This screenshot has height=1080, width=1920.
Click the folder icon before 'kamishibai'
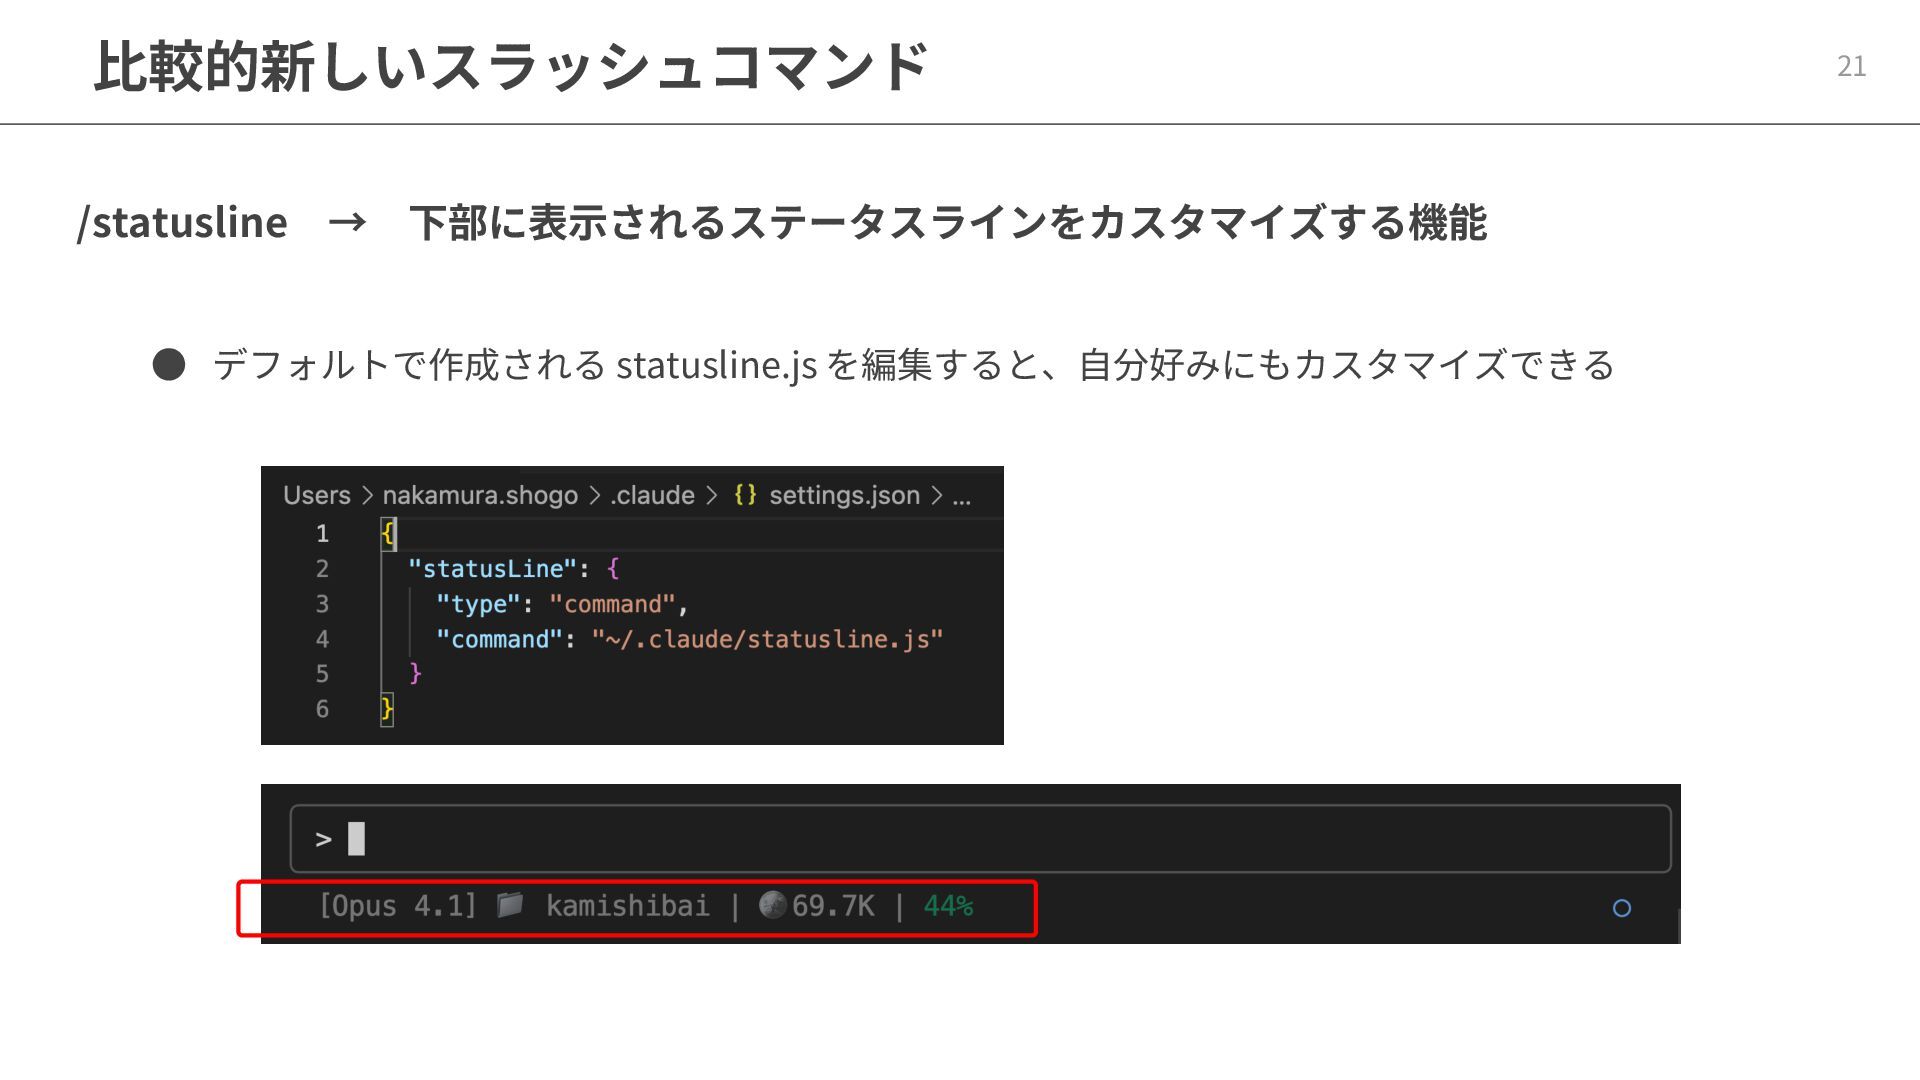pos(510,905)
